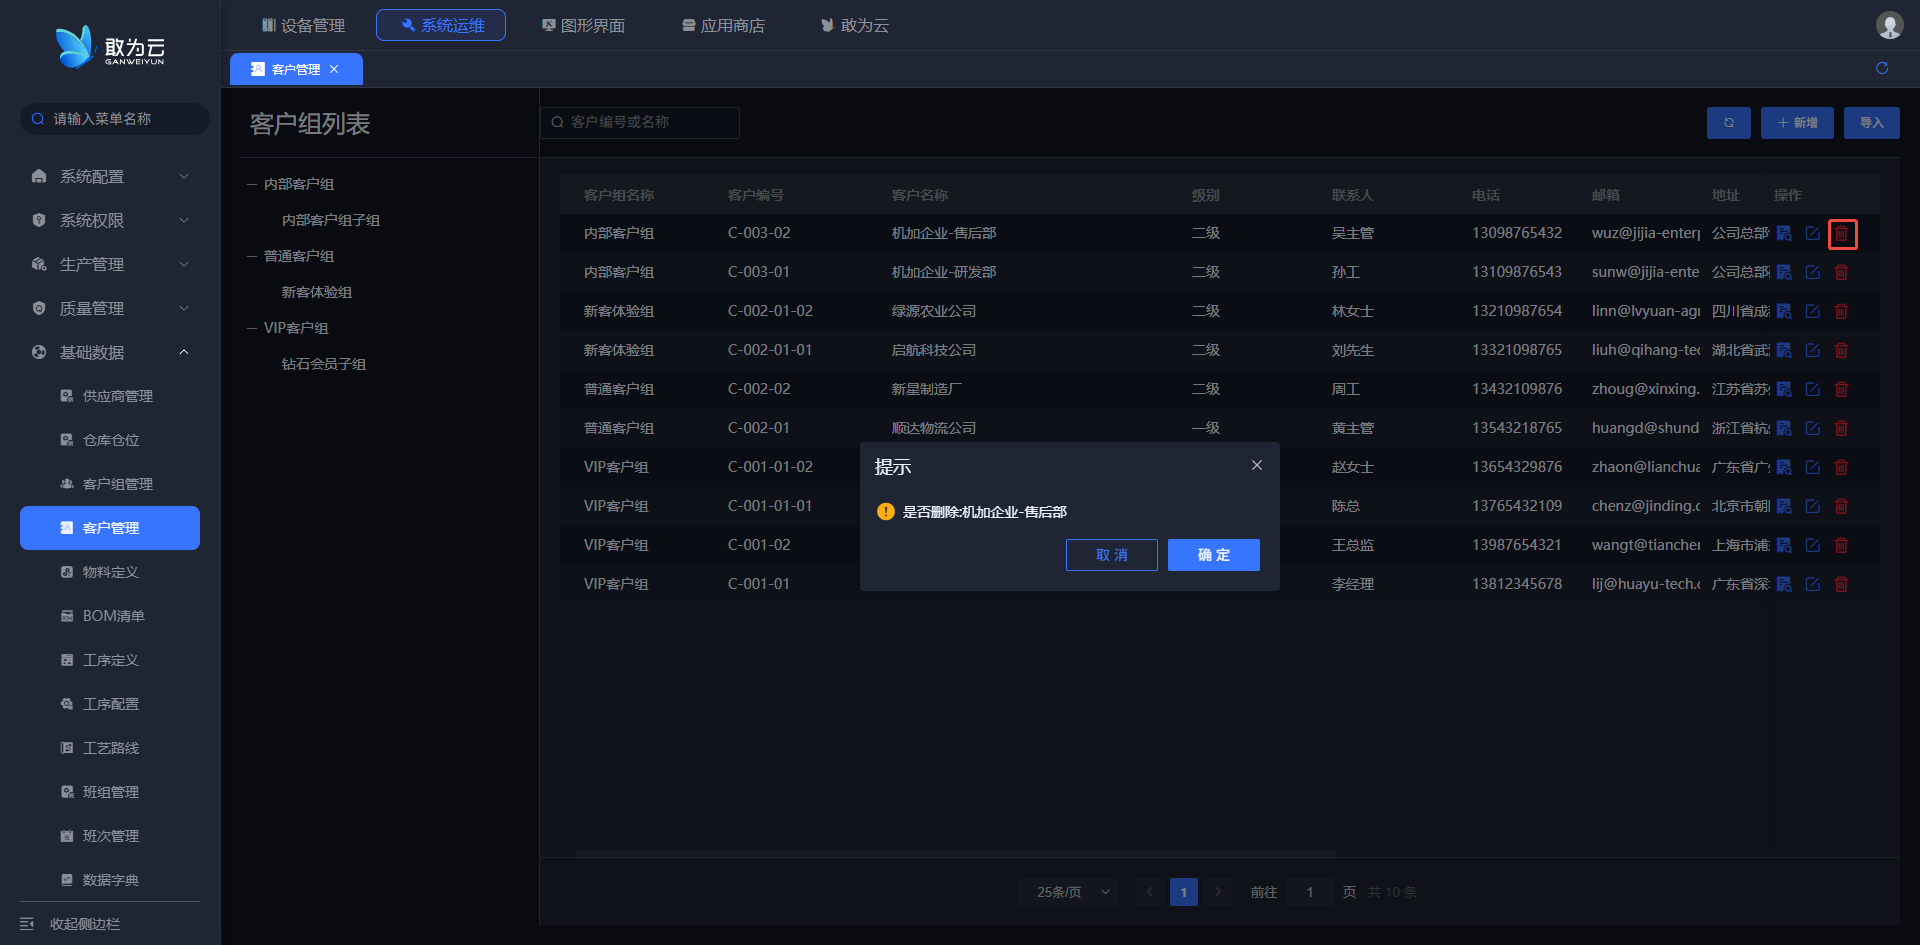Click the edit icon for 绿源农业公司 row

1812,311
